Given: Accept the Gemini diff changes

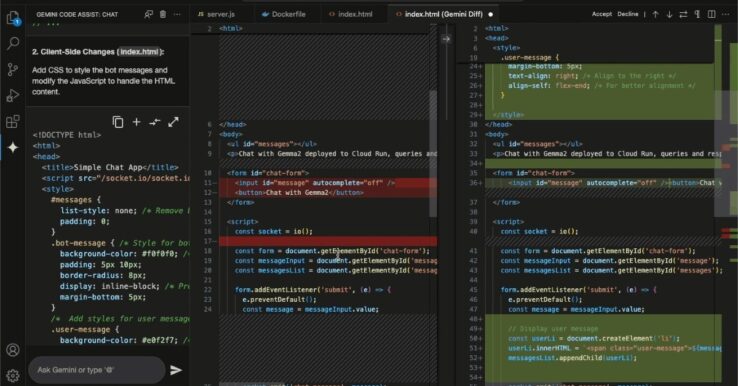Looking at the screenshot, I should (x=602, y=14).
